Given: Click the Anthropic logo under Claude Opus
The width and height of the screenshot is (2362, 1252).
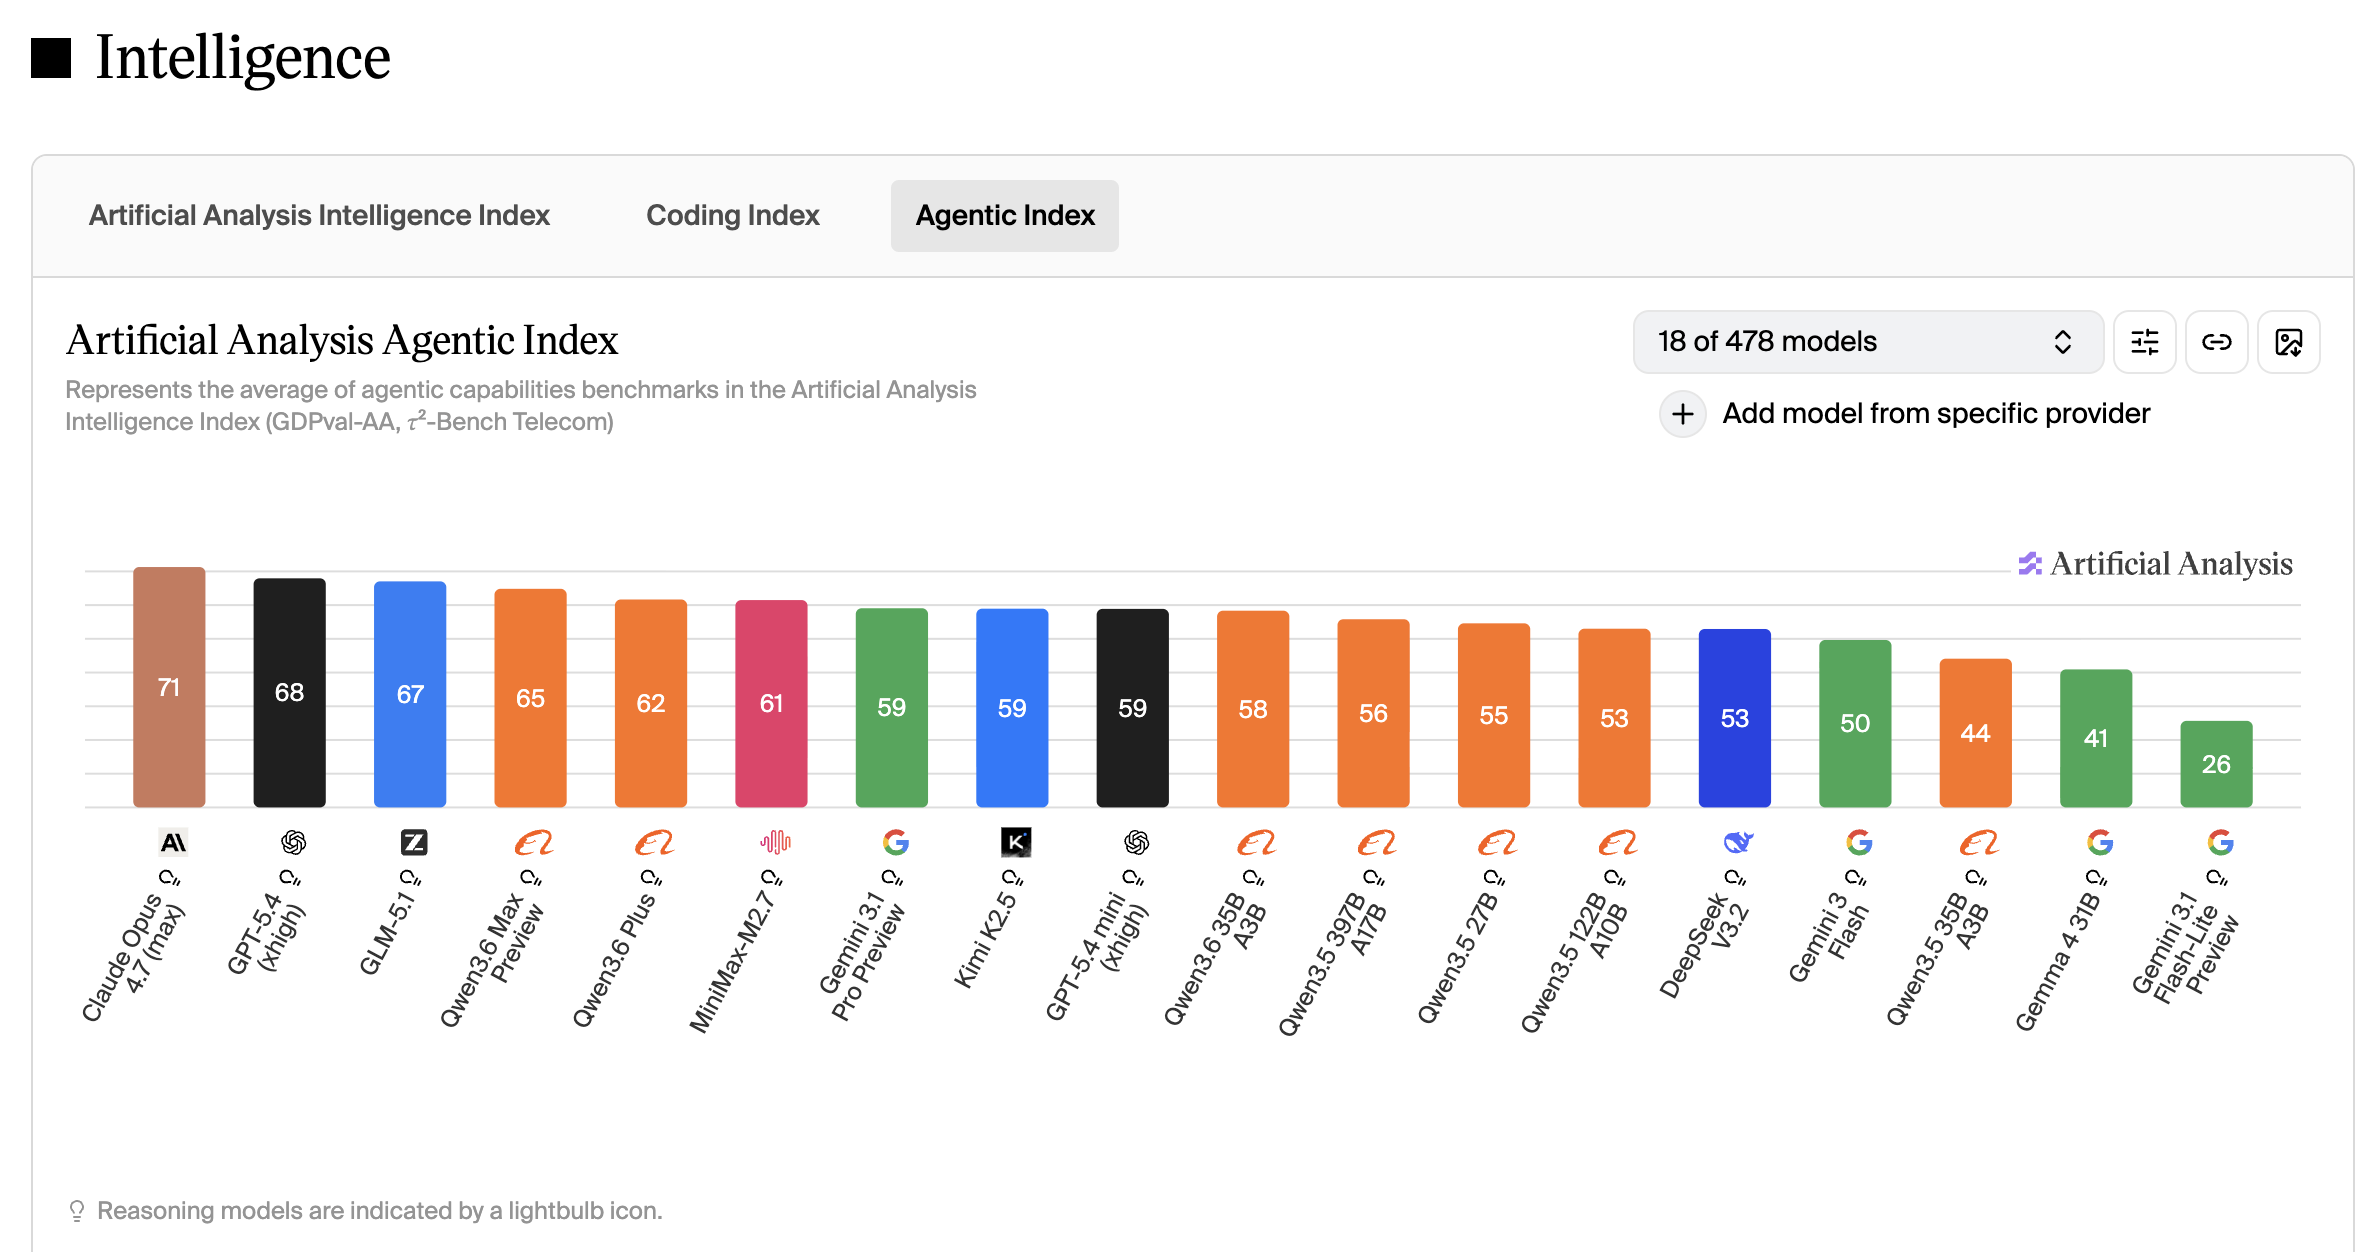Looking at the screenshot, I should (173, 843).
